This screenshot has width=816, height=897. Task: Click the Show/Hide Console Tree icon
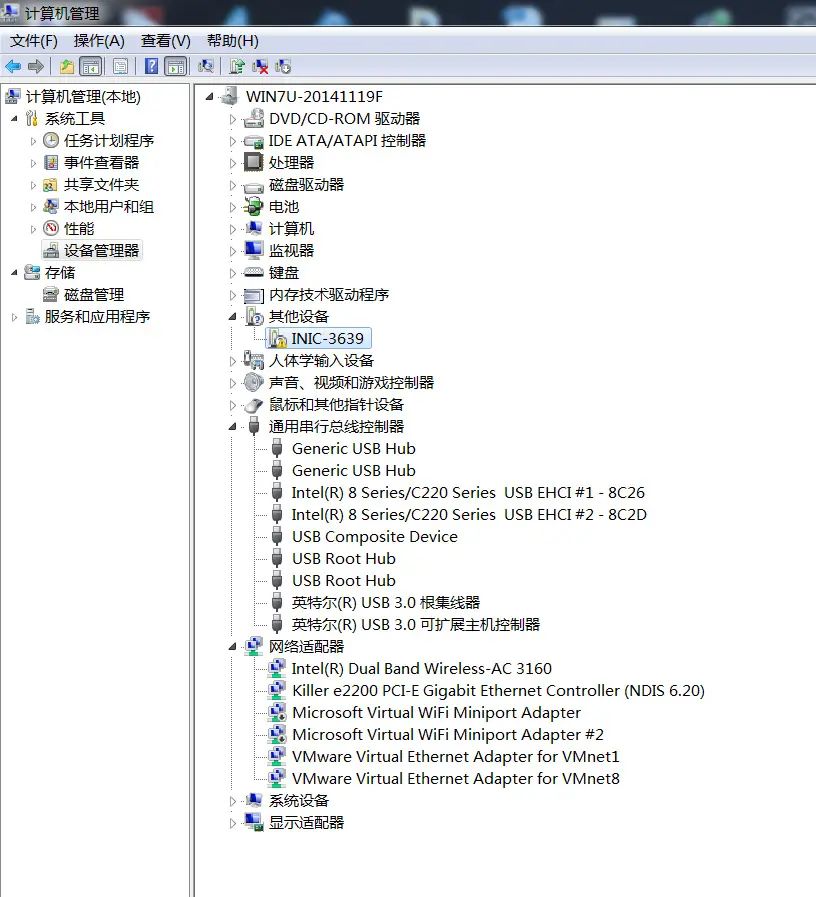click(x=90, y=66)
